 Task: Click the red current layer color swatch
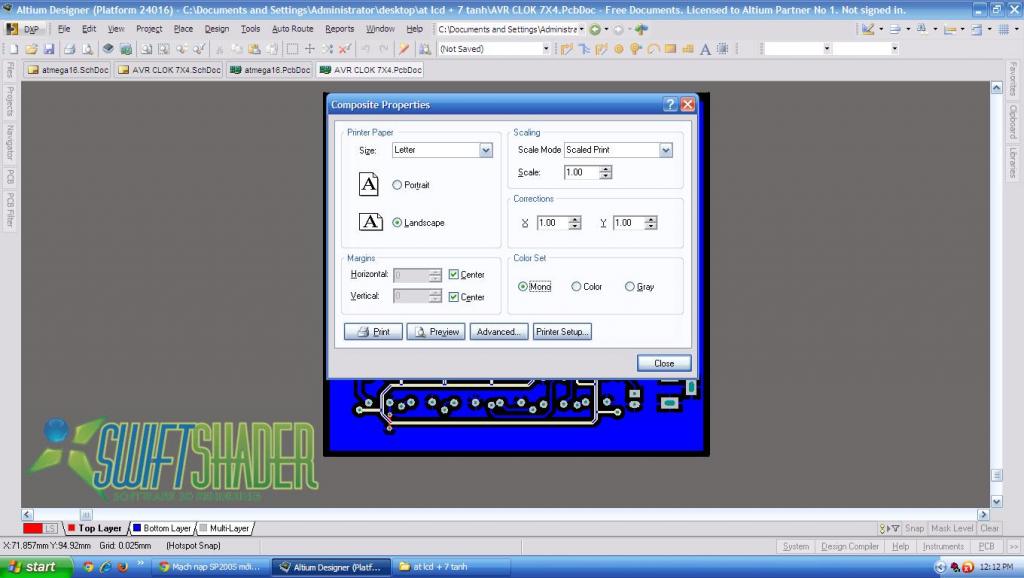32,528
